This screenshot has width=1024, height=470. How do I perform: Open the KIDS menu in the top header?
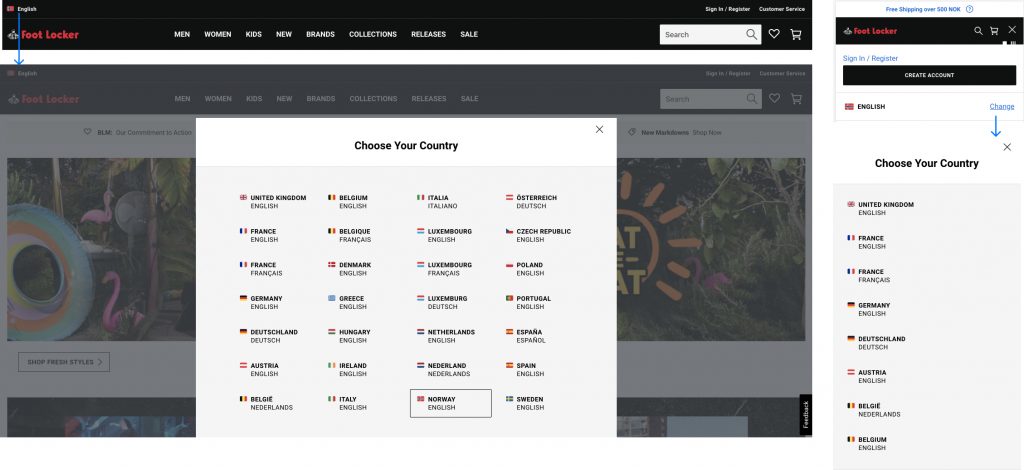[253, 35]
